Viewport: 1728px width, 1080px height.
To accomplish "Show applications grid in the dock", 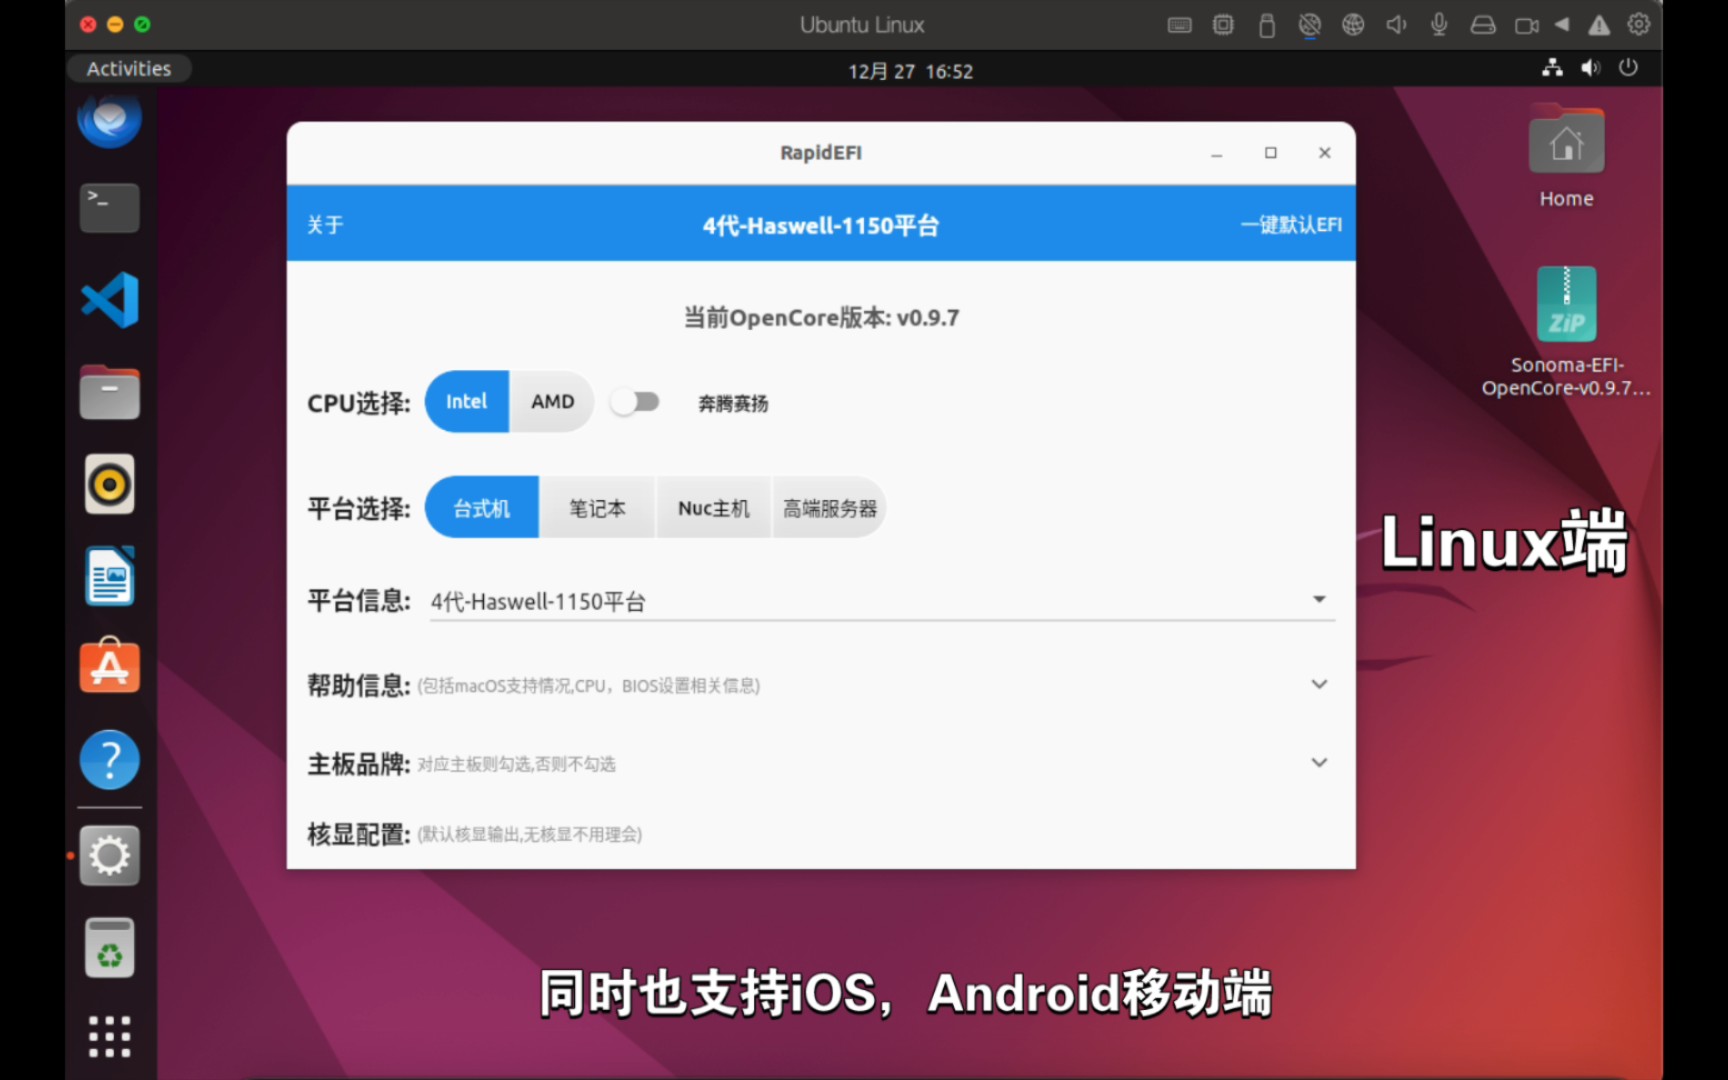I will 109,1037.
